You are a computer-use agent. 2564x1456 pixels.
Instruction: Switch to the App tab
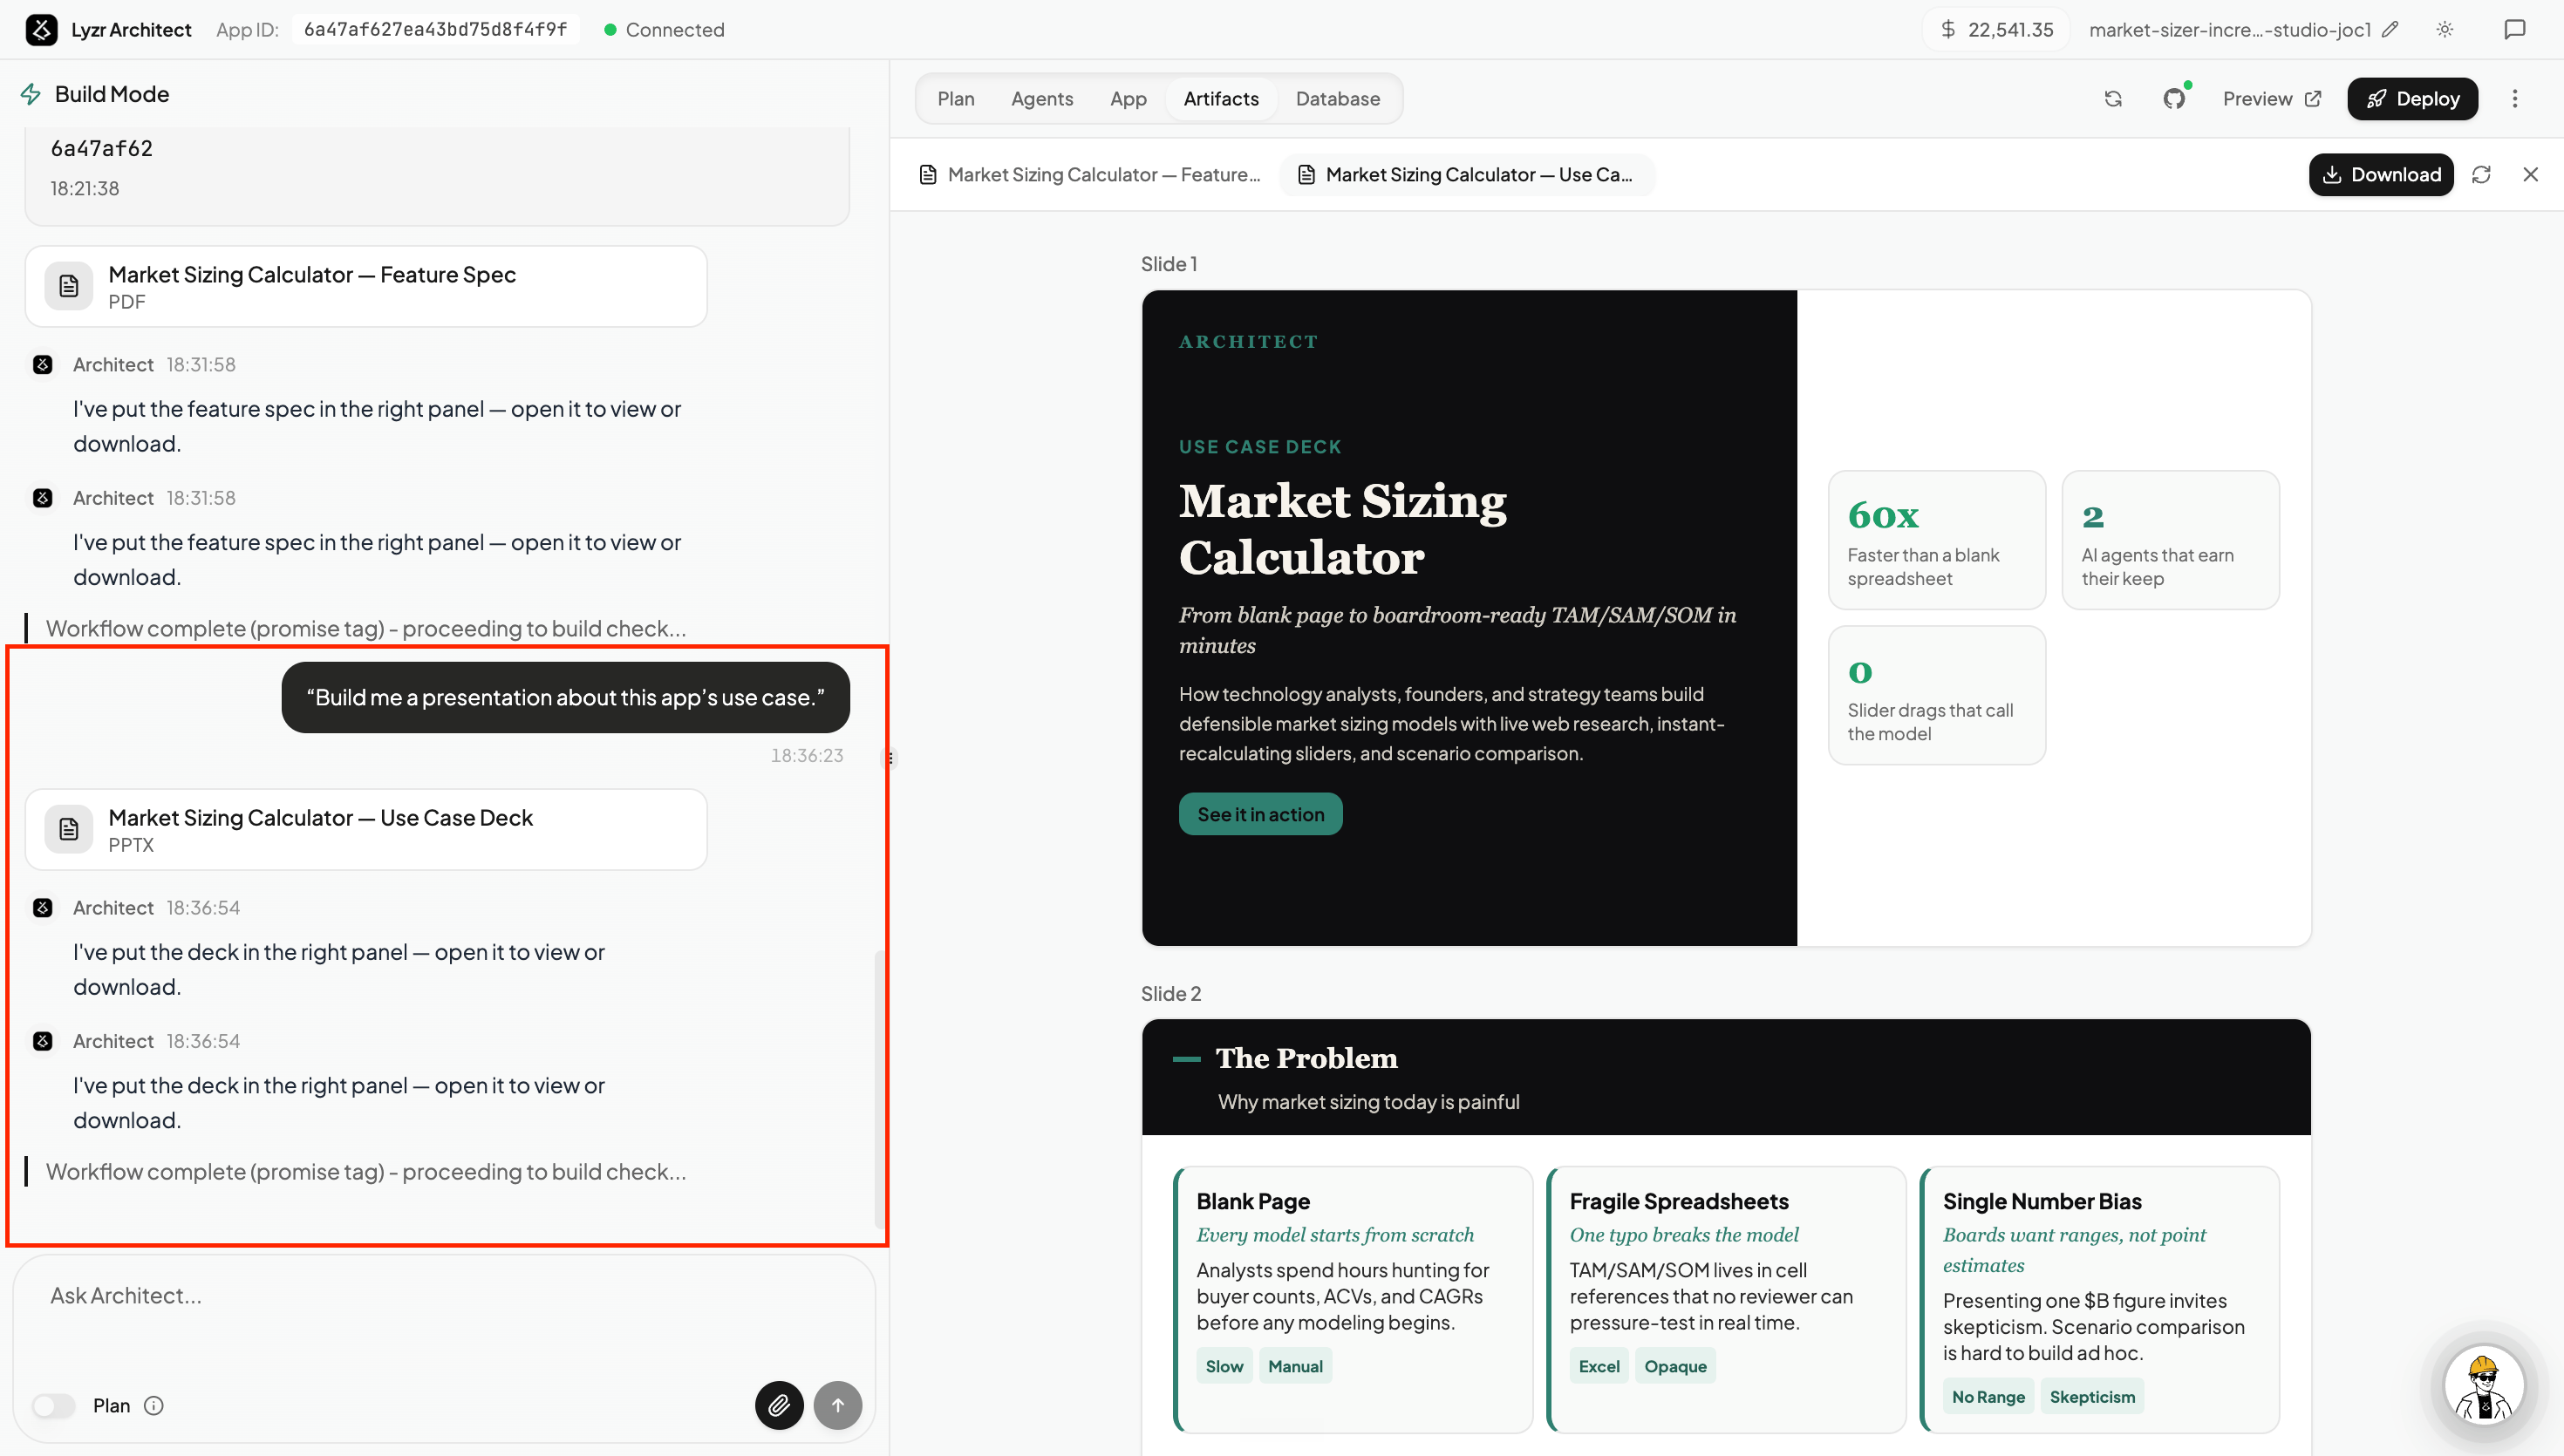pos(1128,99)
